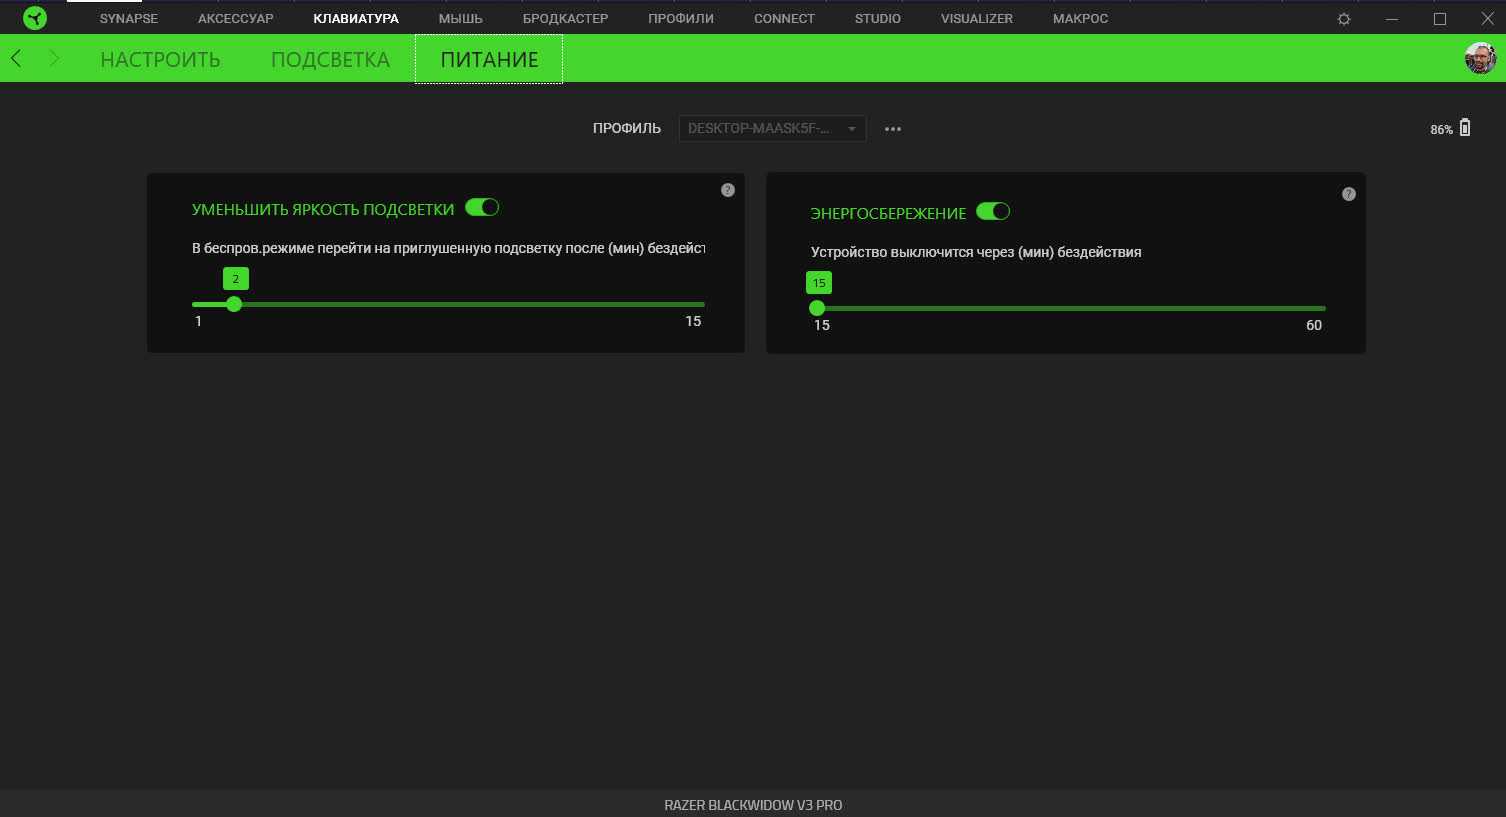Select Мышь in the top menu
The width and height of the screenshot is (1506, 817).
[x=460, y=19]
